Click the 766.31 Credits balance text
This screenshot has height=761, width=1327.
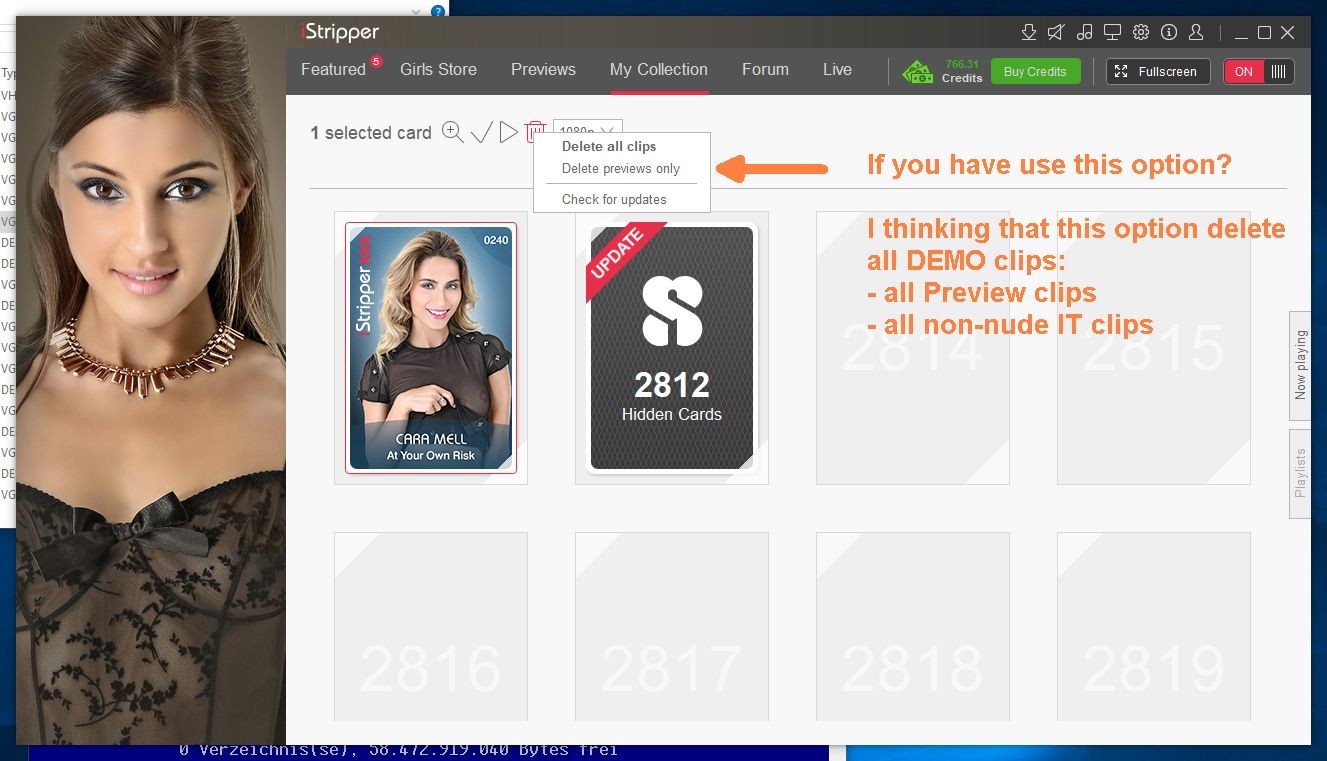click(962, 71)
